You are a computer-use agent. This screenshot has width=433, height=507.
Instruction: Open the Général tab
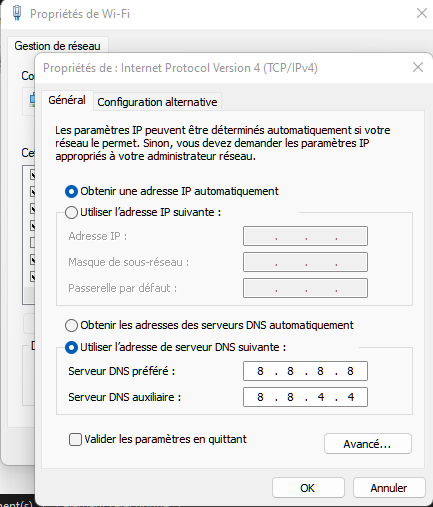pos(67,100)
